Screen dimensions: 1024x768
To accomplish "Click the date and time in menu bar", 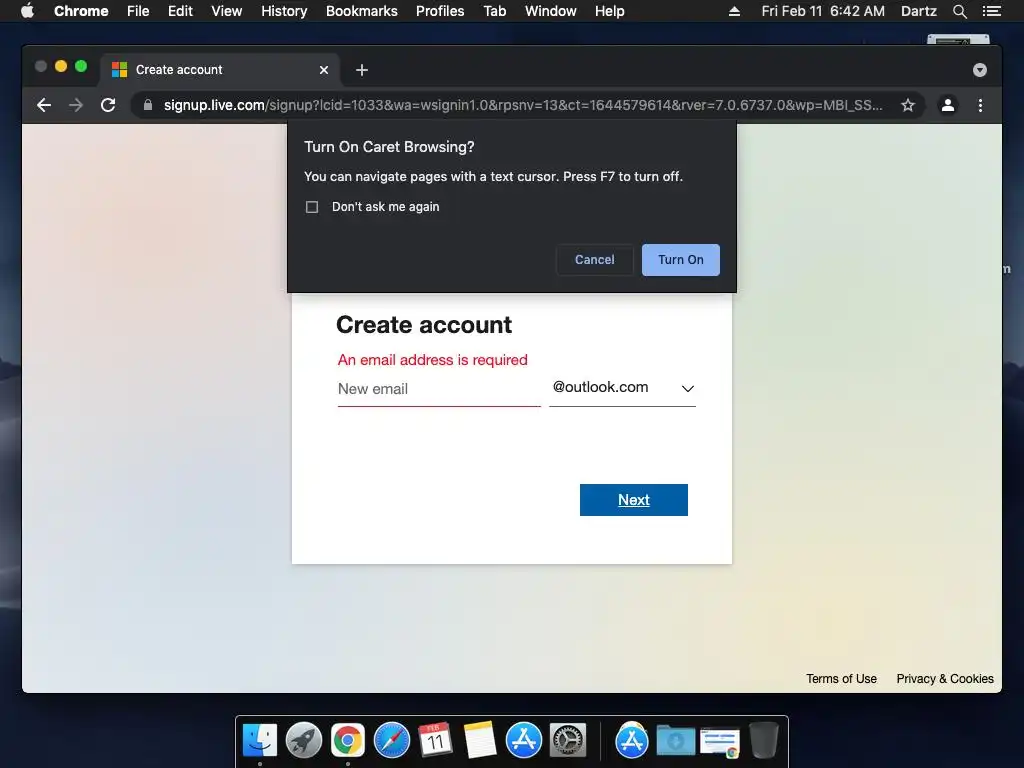I will tap(823, 11).
